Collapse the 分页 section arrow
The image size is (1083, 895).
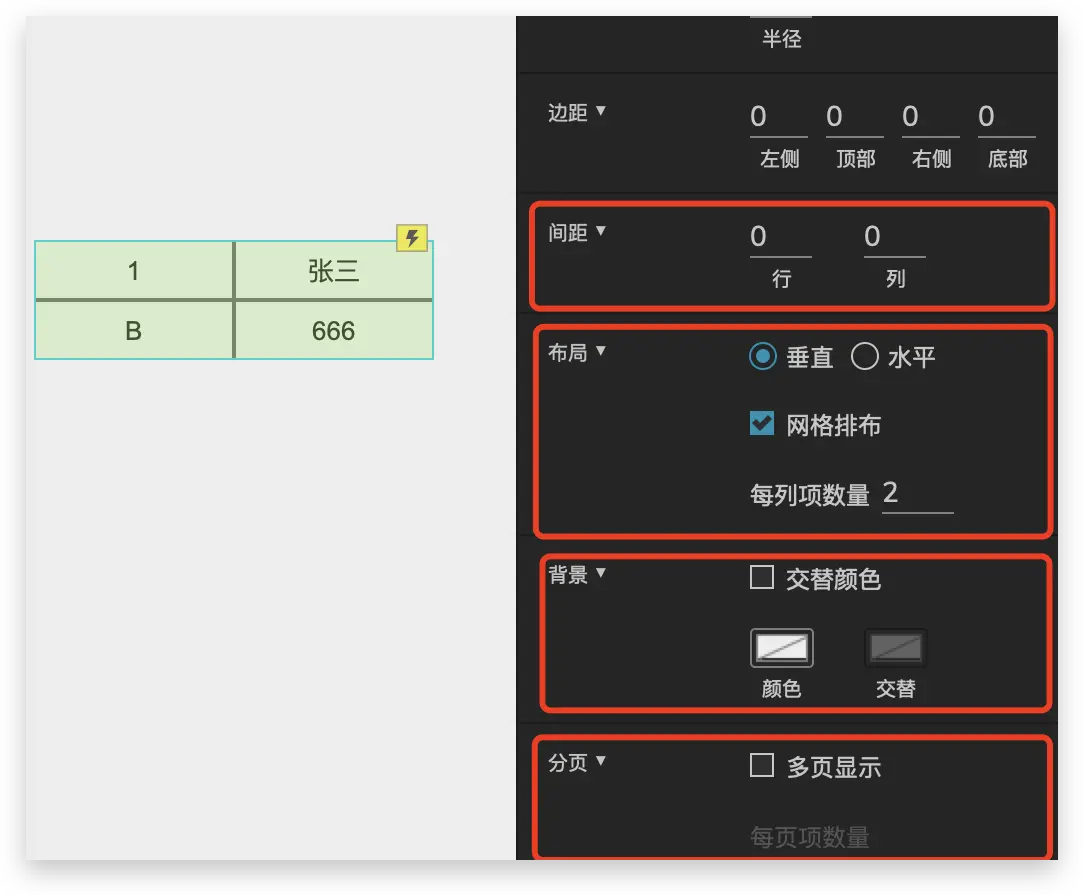tap(601, 761)
